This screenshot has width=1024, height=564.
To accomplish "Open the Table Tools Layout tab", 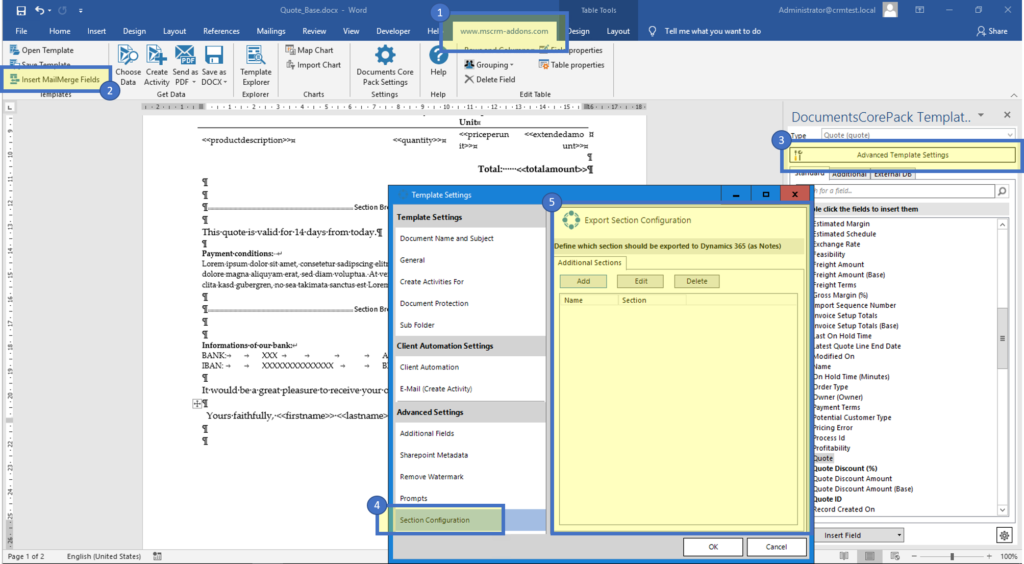I will click(x=618, y=31).
